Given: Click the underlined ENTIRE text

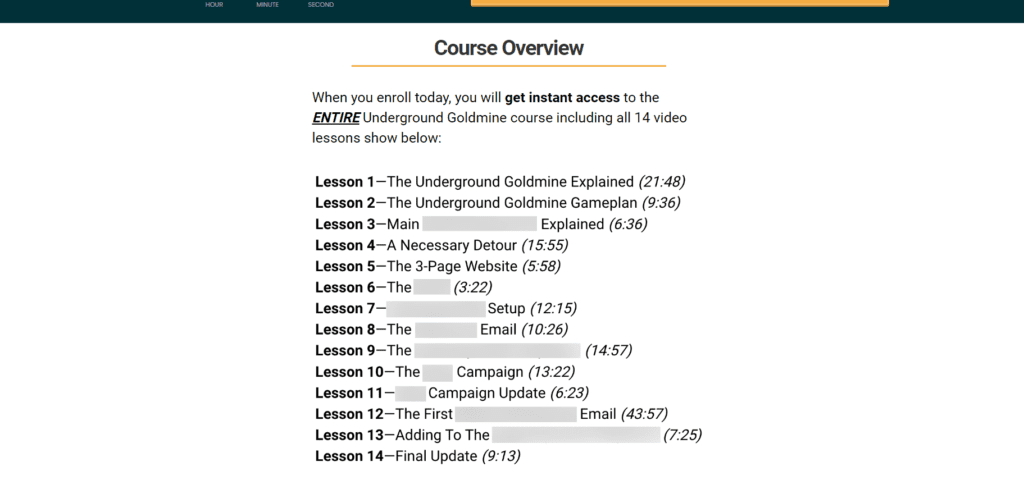Looking at the screenshot, I should [x=336, y=118].
